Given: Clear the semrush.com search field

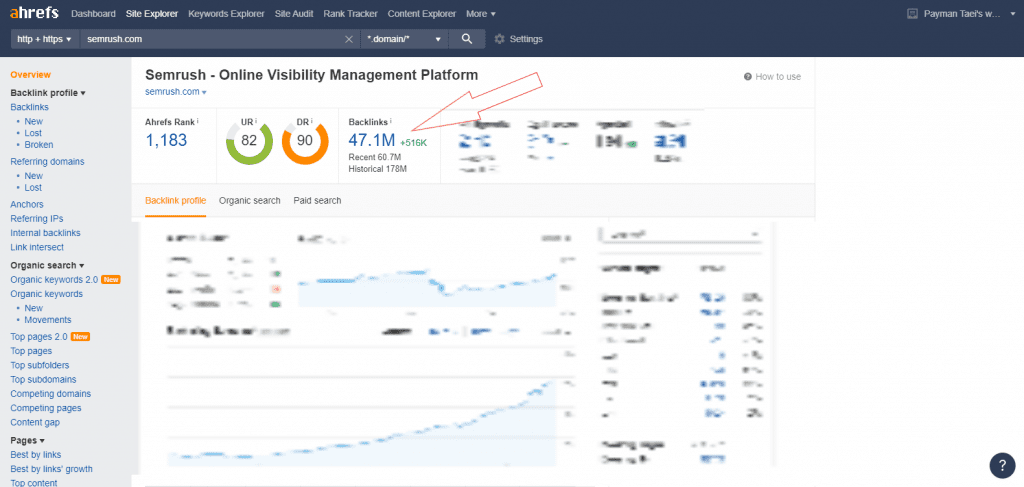Looking at the screenshot, I should pos(349,39).
